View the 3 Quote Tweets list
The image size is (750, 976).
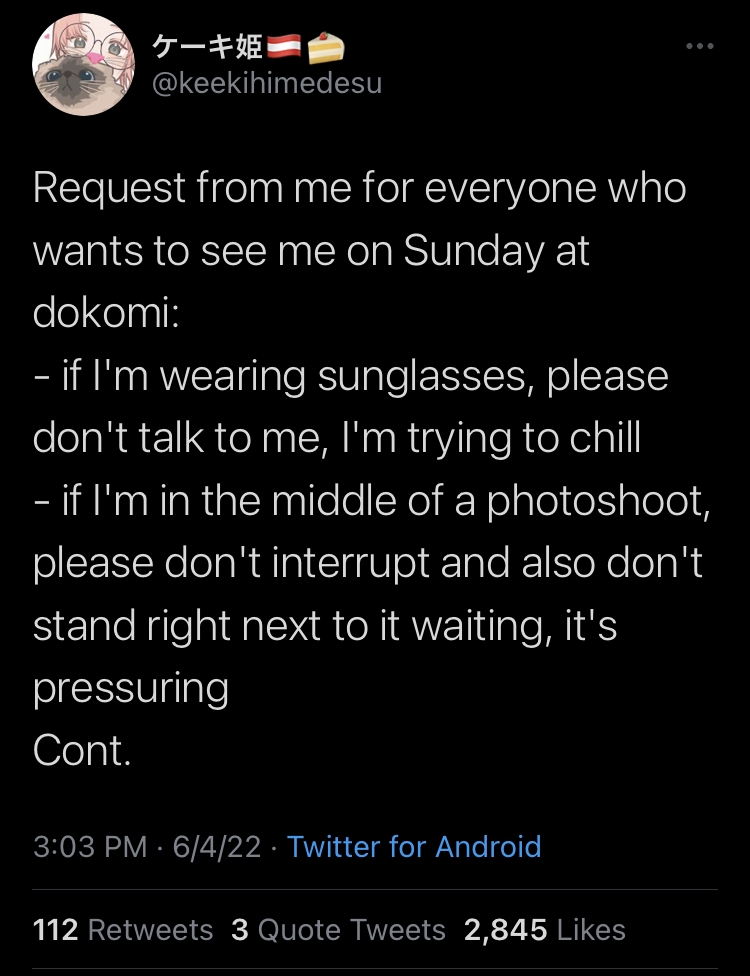pyautogui.click(x=338, y=930)
